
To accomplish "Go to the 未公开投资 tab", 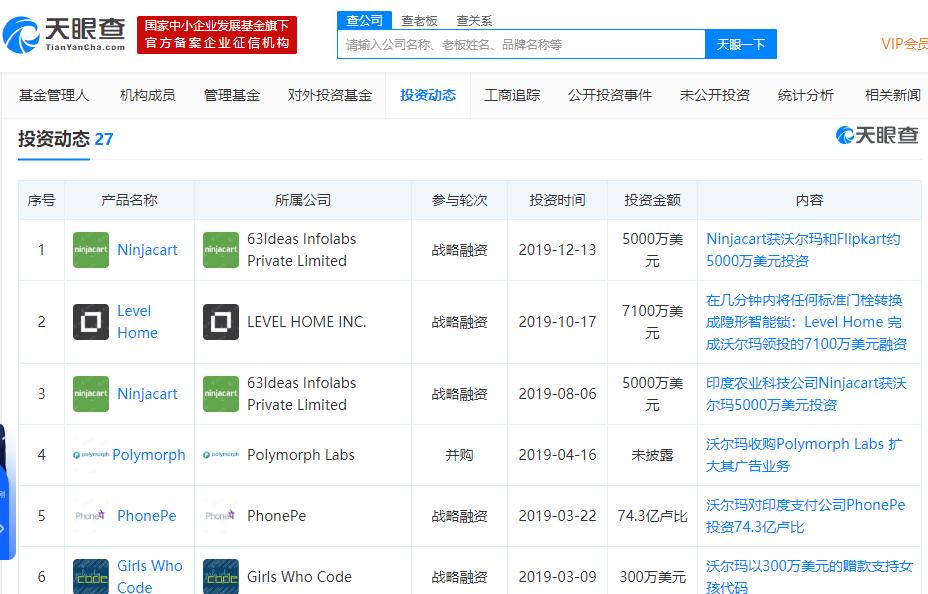I will tap(715, 95).
